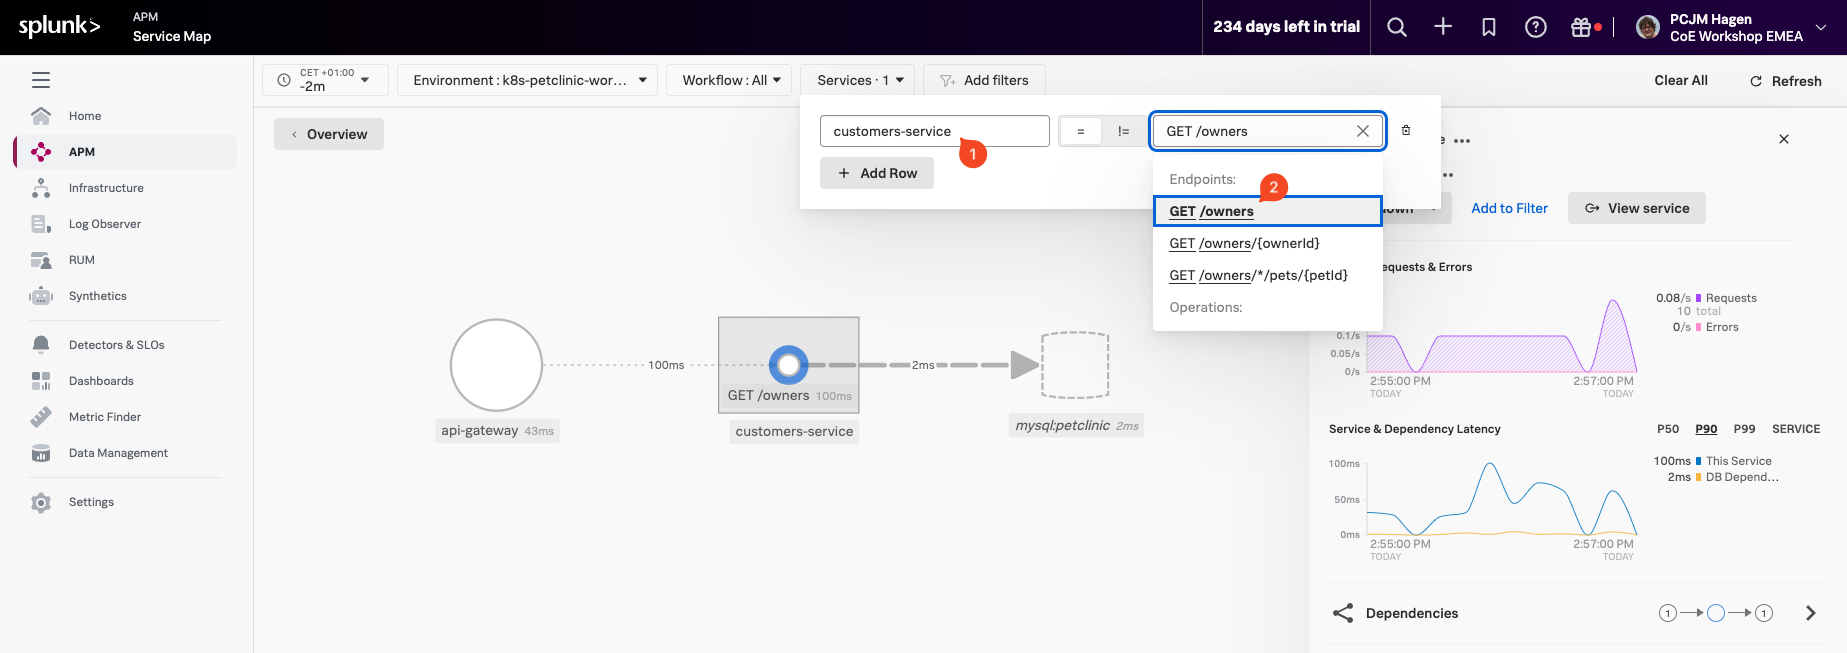Open the search magnifier in top bar
Viewport: 1847px width, 653px height.
(x=1397, y=27)
